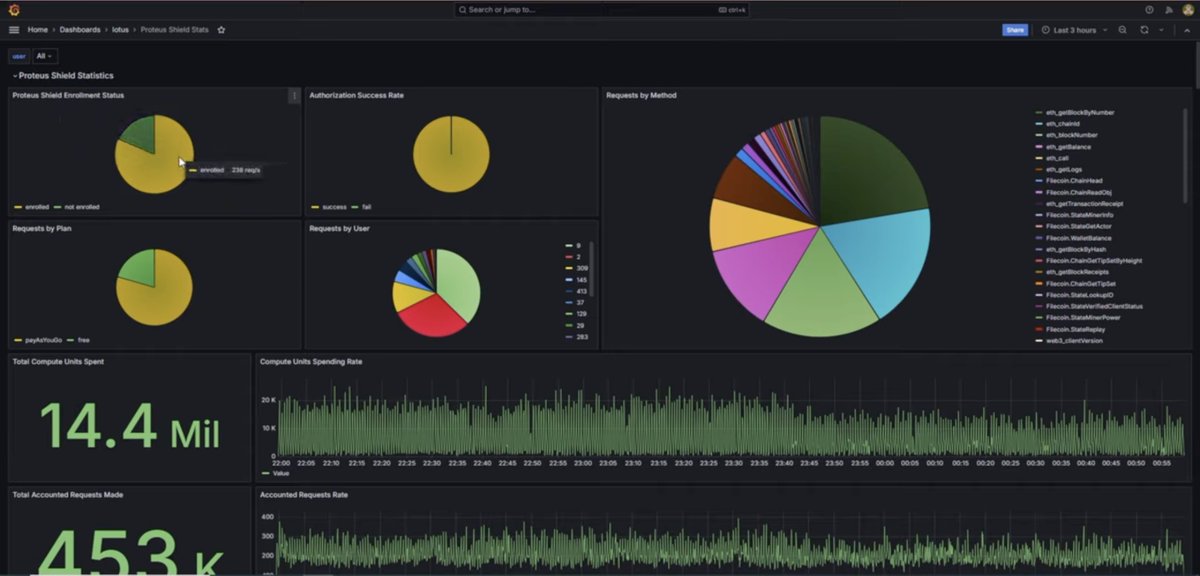Click the Home breadcrumb
Image resolution: width=1200 pixels, height=576 pixels.
tap(38, 30)
